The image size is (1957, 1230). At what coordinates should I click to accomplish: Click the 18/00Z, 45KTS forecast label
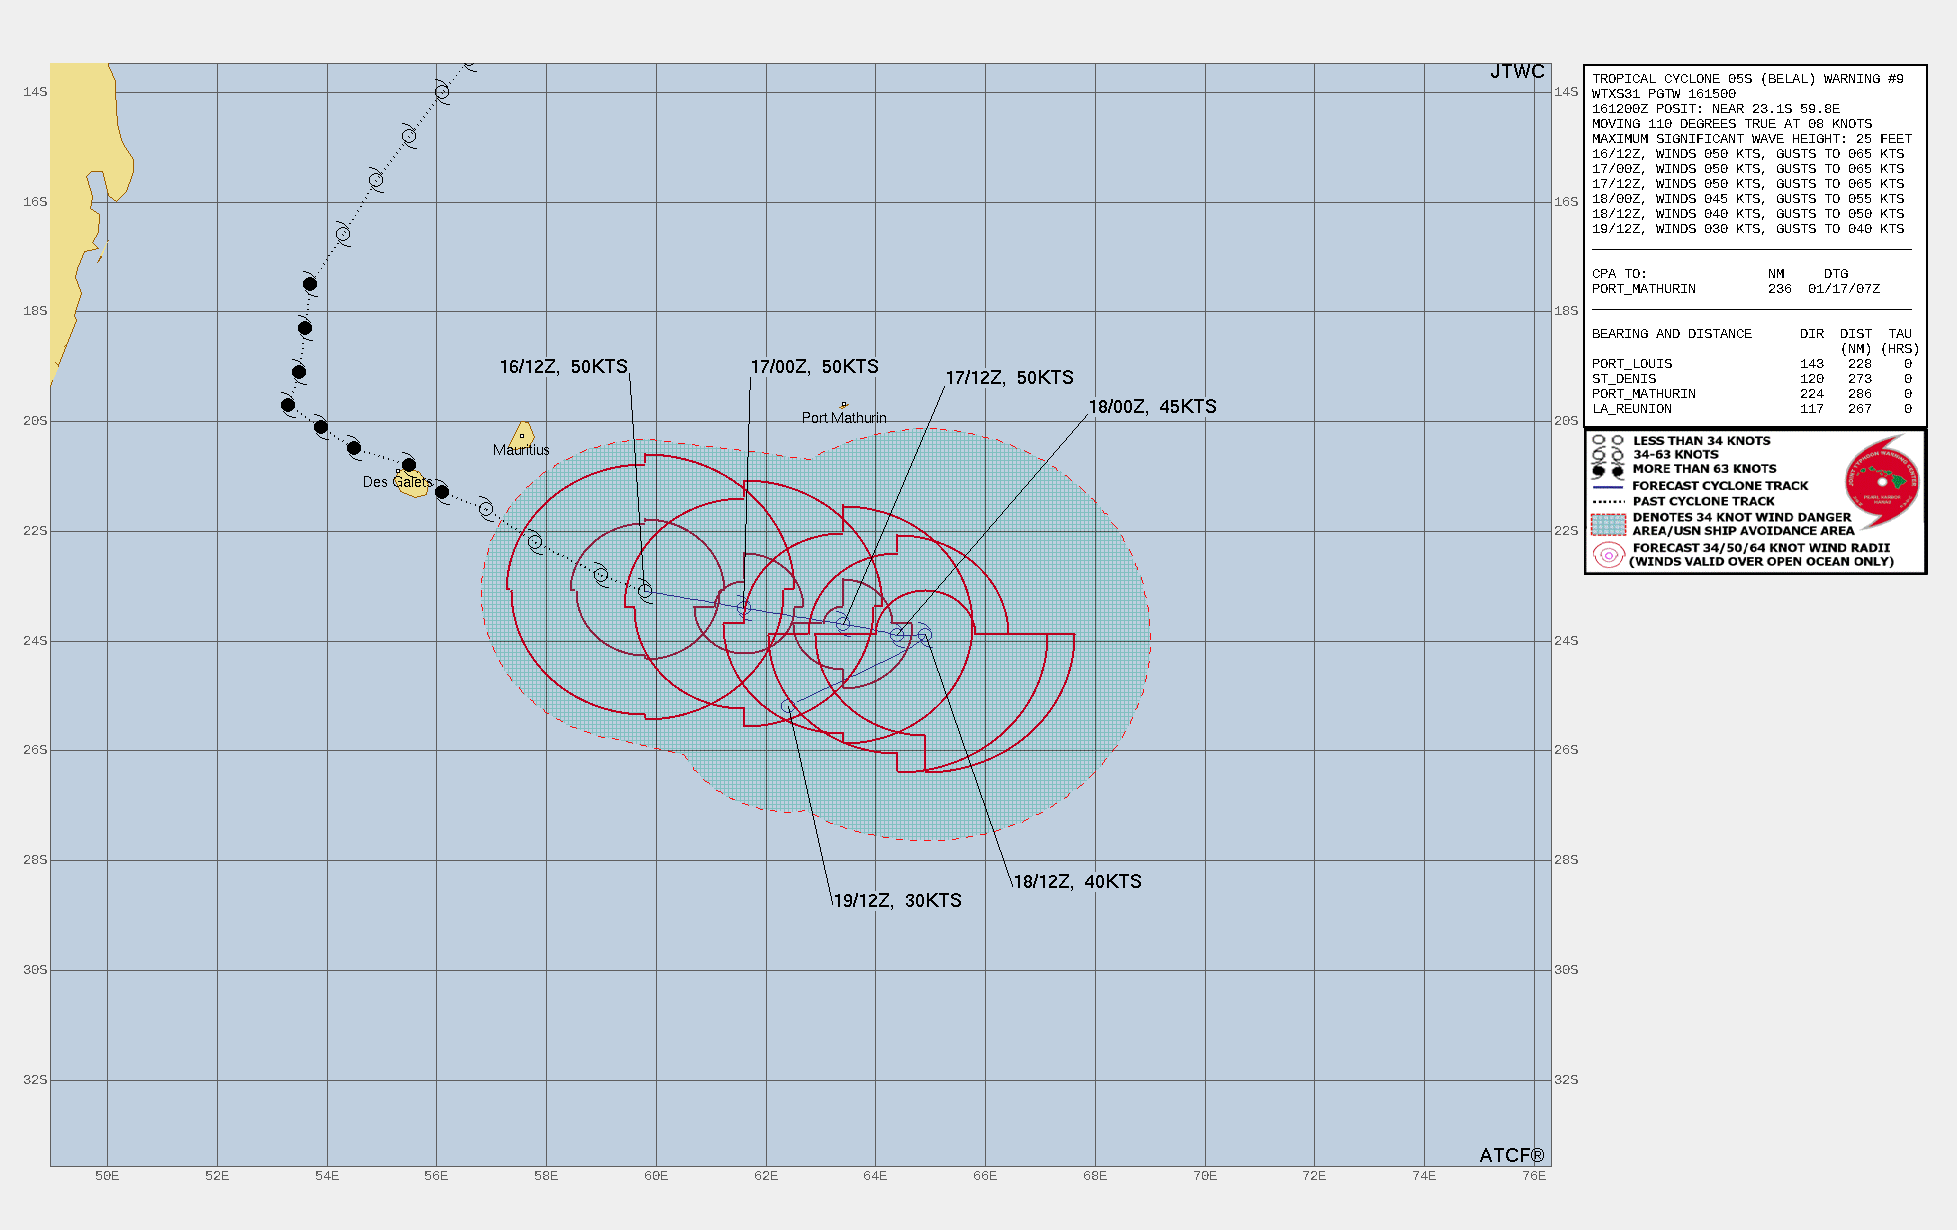point(1152,407)
